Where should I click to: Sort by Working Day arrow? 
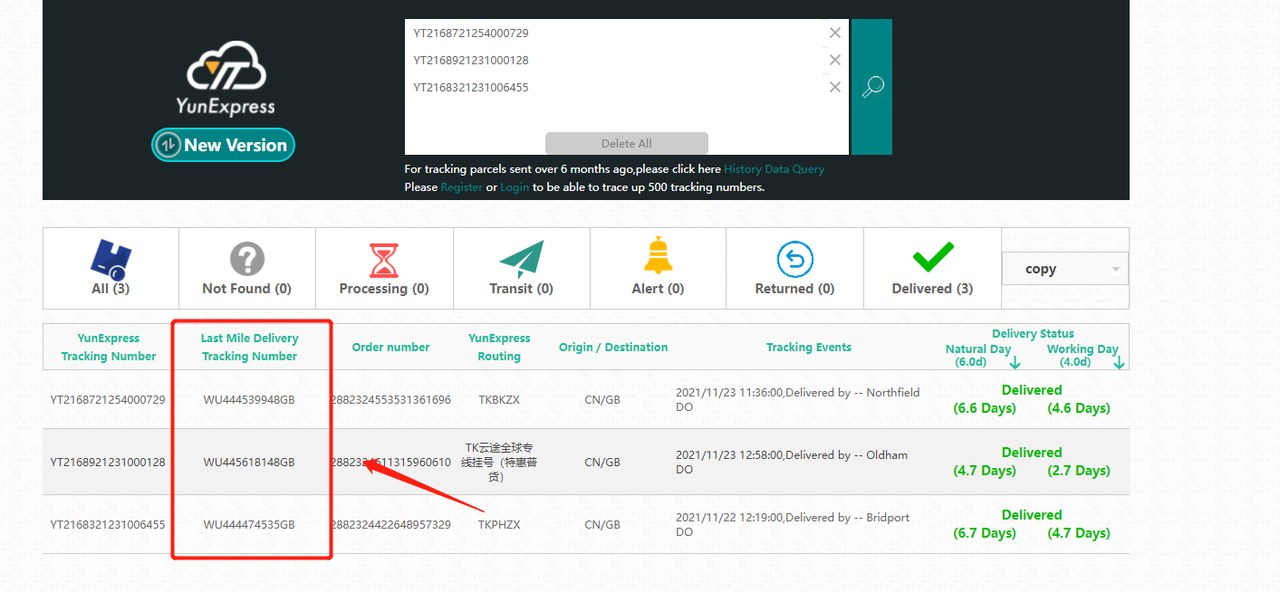[1118, 362]
